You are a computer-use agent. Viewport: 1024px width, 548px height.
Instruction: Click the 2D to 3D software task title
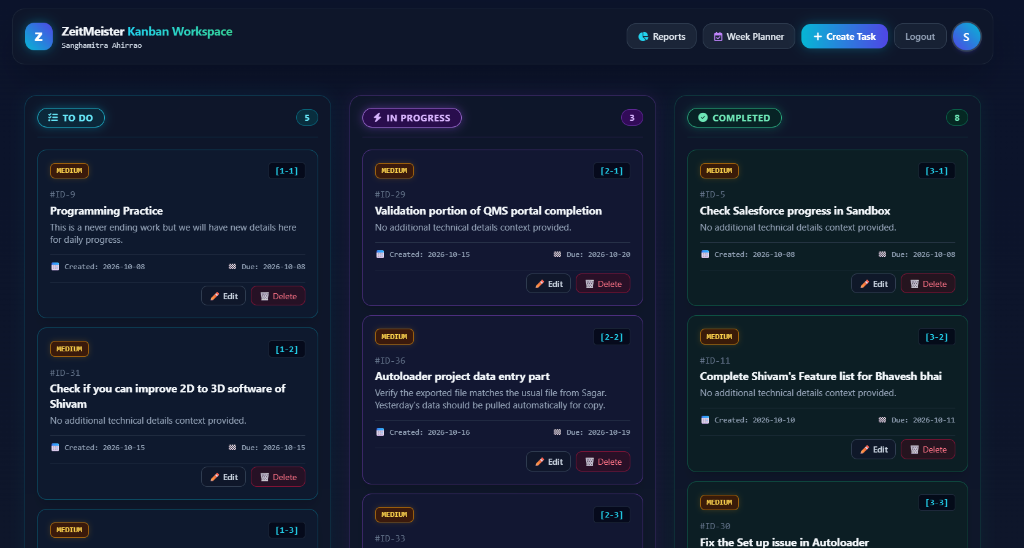(168, 396)
